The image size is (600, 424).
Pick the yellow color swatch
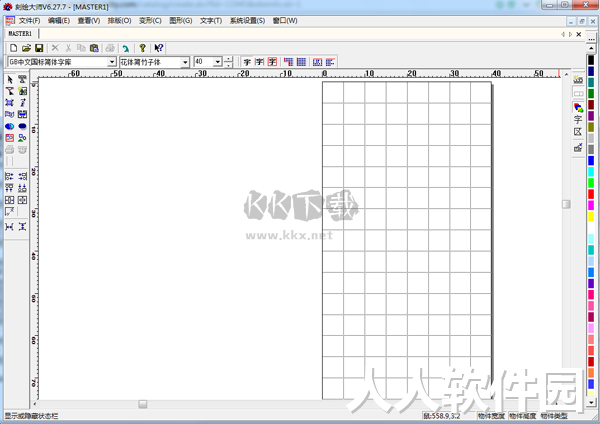(591, 216)
